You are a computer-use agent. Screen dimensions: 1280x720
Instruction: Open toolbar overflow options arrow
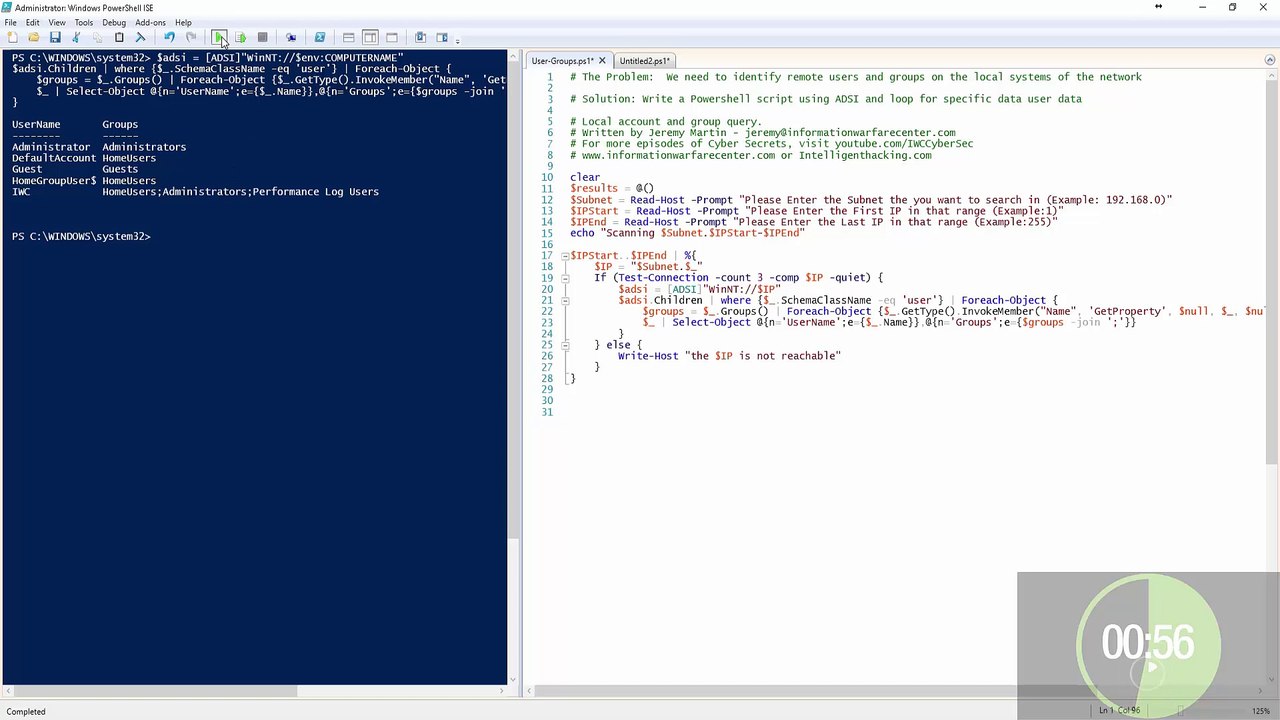tap(458, 40)
